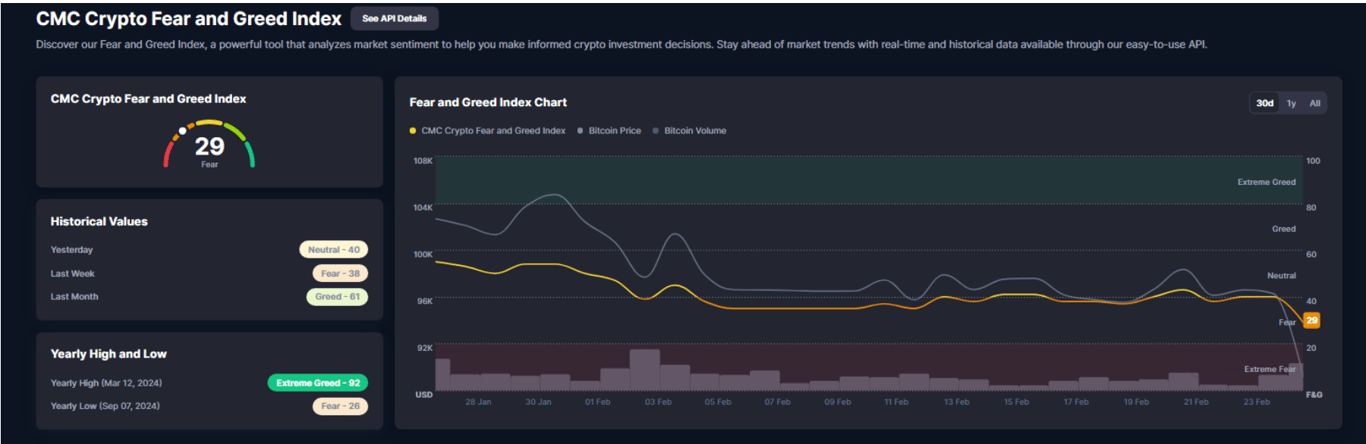Click the tall volume bar near 03 Feb
The image size is (1366, 444).
pos(644,369)
